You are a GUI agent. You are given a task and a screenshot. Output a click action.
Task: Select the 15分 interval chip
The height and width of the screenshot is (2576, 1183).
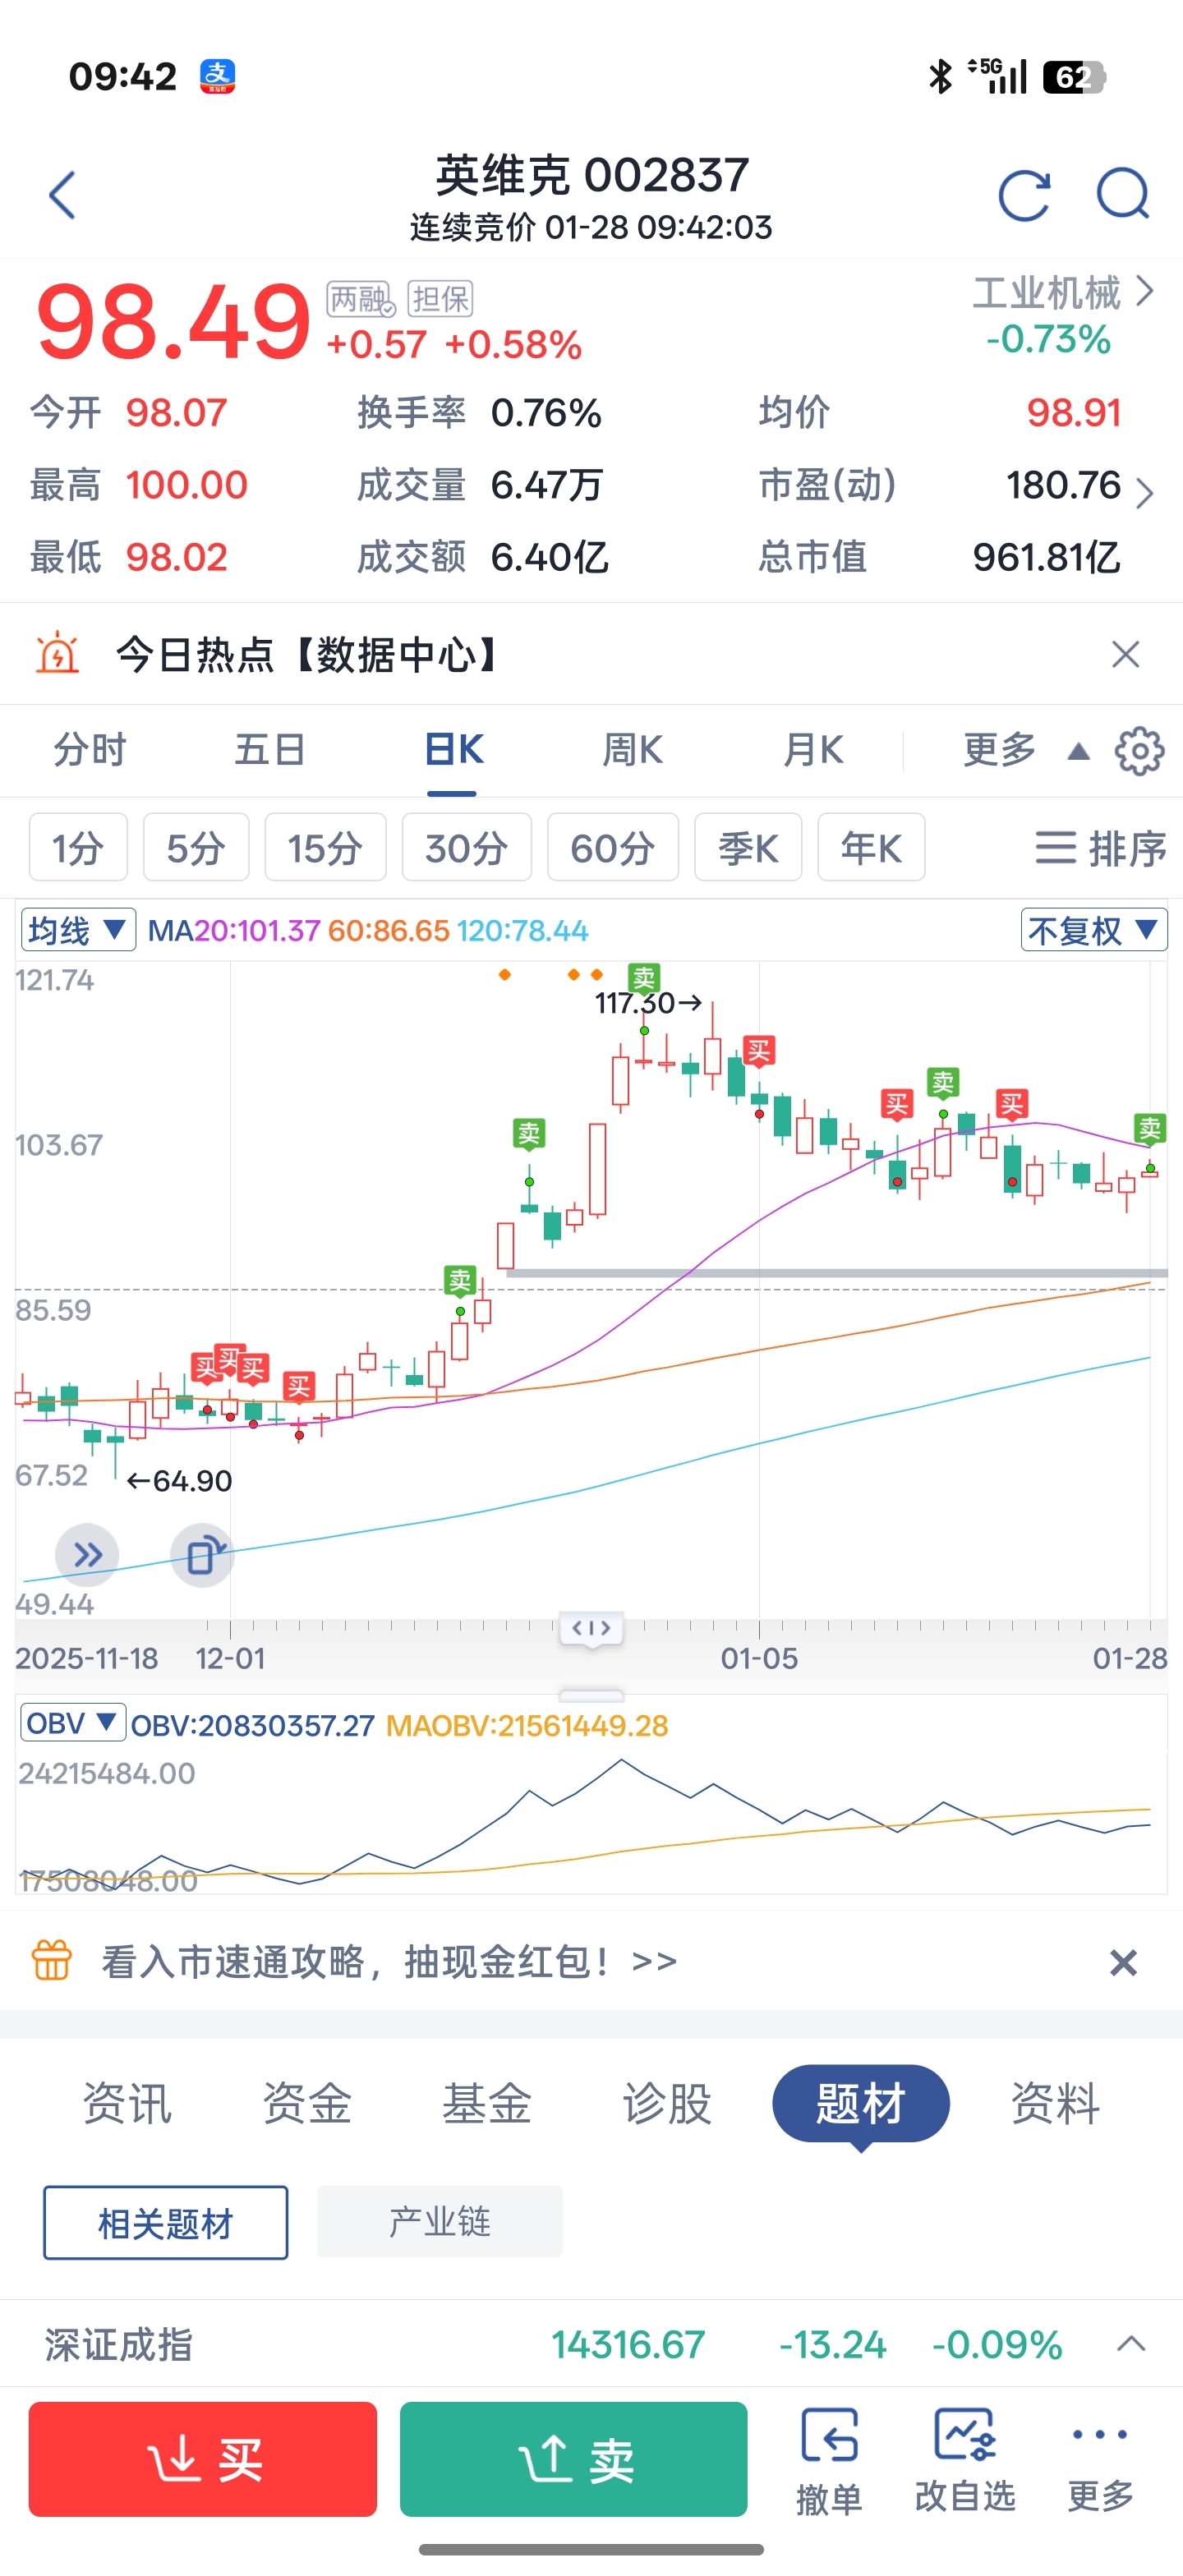(x=325, y=848)
